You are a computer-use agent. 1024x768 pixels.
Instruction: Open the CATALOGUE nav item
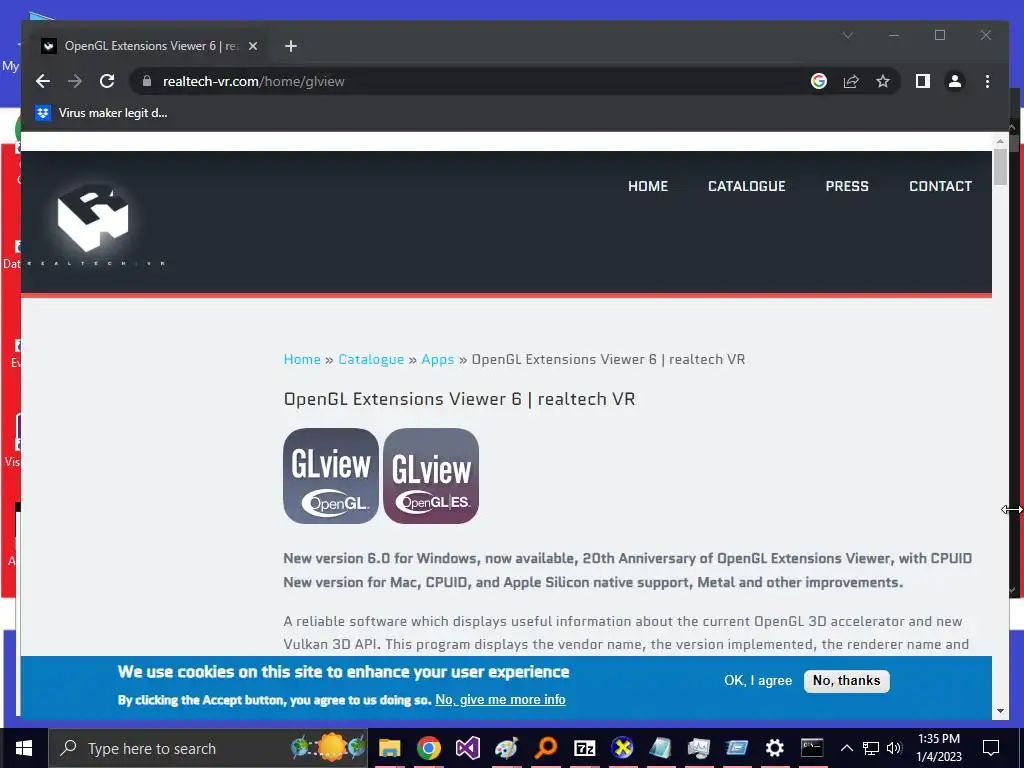(x=746, y=186)
